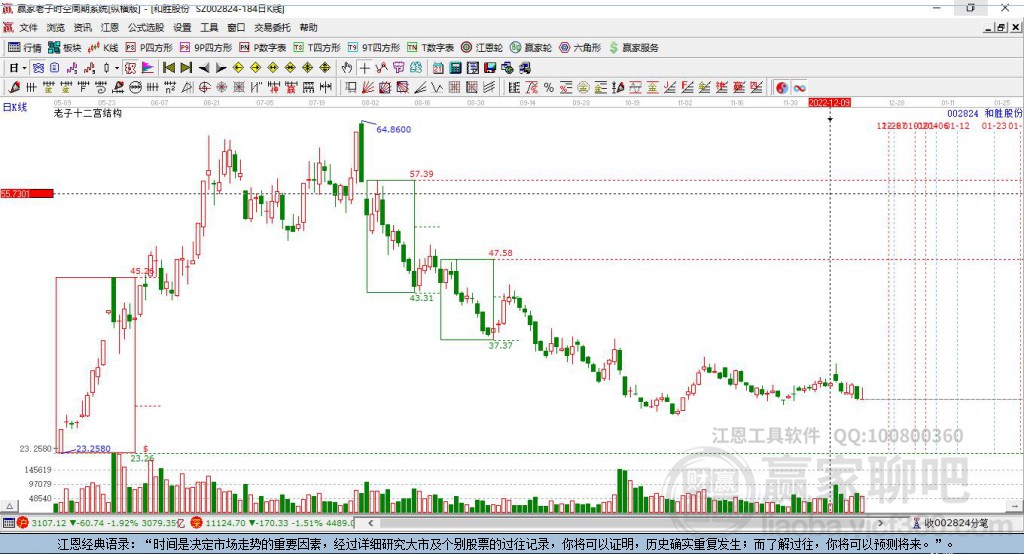Click the highlighted date 2022-12-09 marker
Image resolution: width=1024 pixels, height=554 pixels.
point(829,103)
